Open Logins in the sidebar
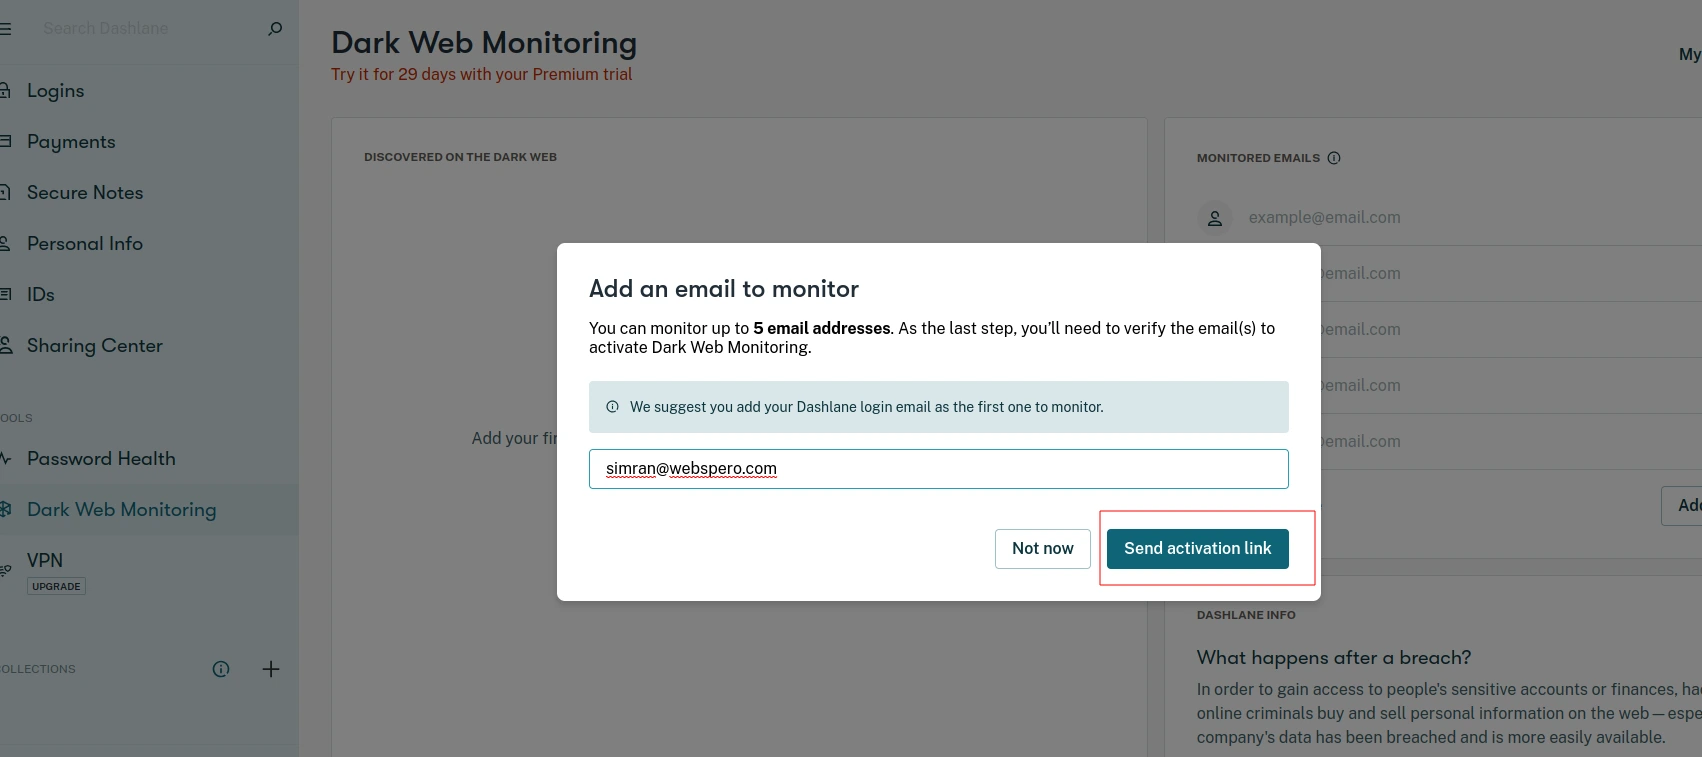The image size is (1702, 757). [x=56, y=91]
